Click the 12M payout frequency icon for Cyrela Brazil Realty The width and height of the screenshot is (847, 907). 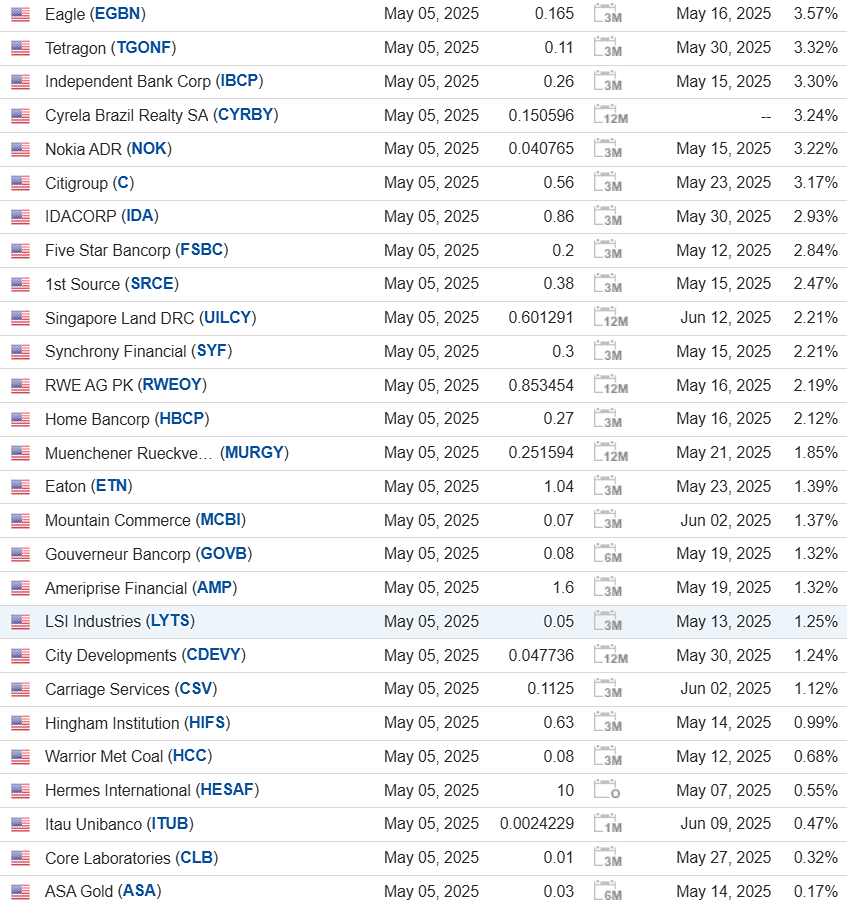click(x=610, y=116)
